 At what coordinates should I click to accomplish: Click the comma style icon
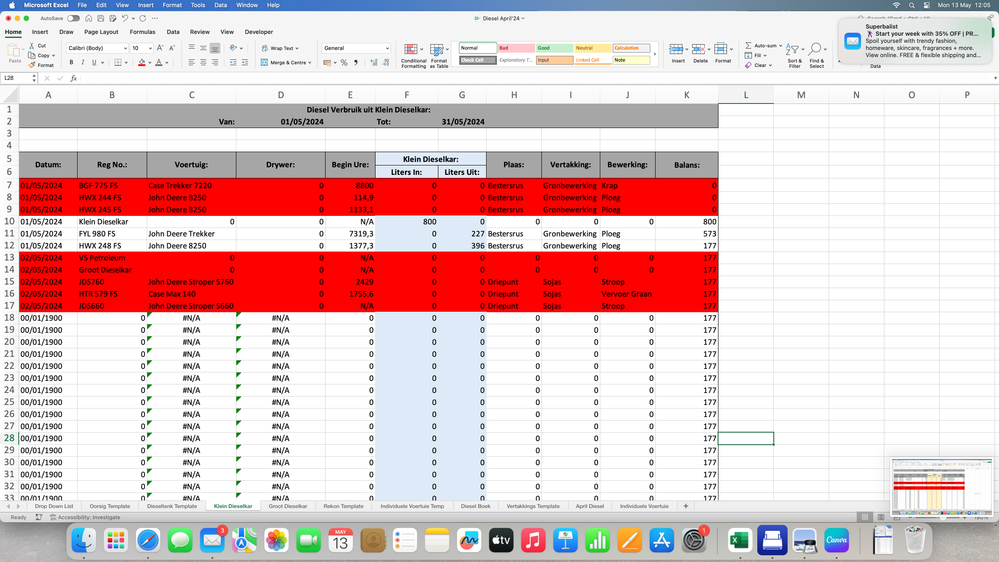(x=356, y=62)
